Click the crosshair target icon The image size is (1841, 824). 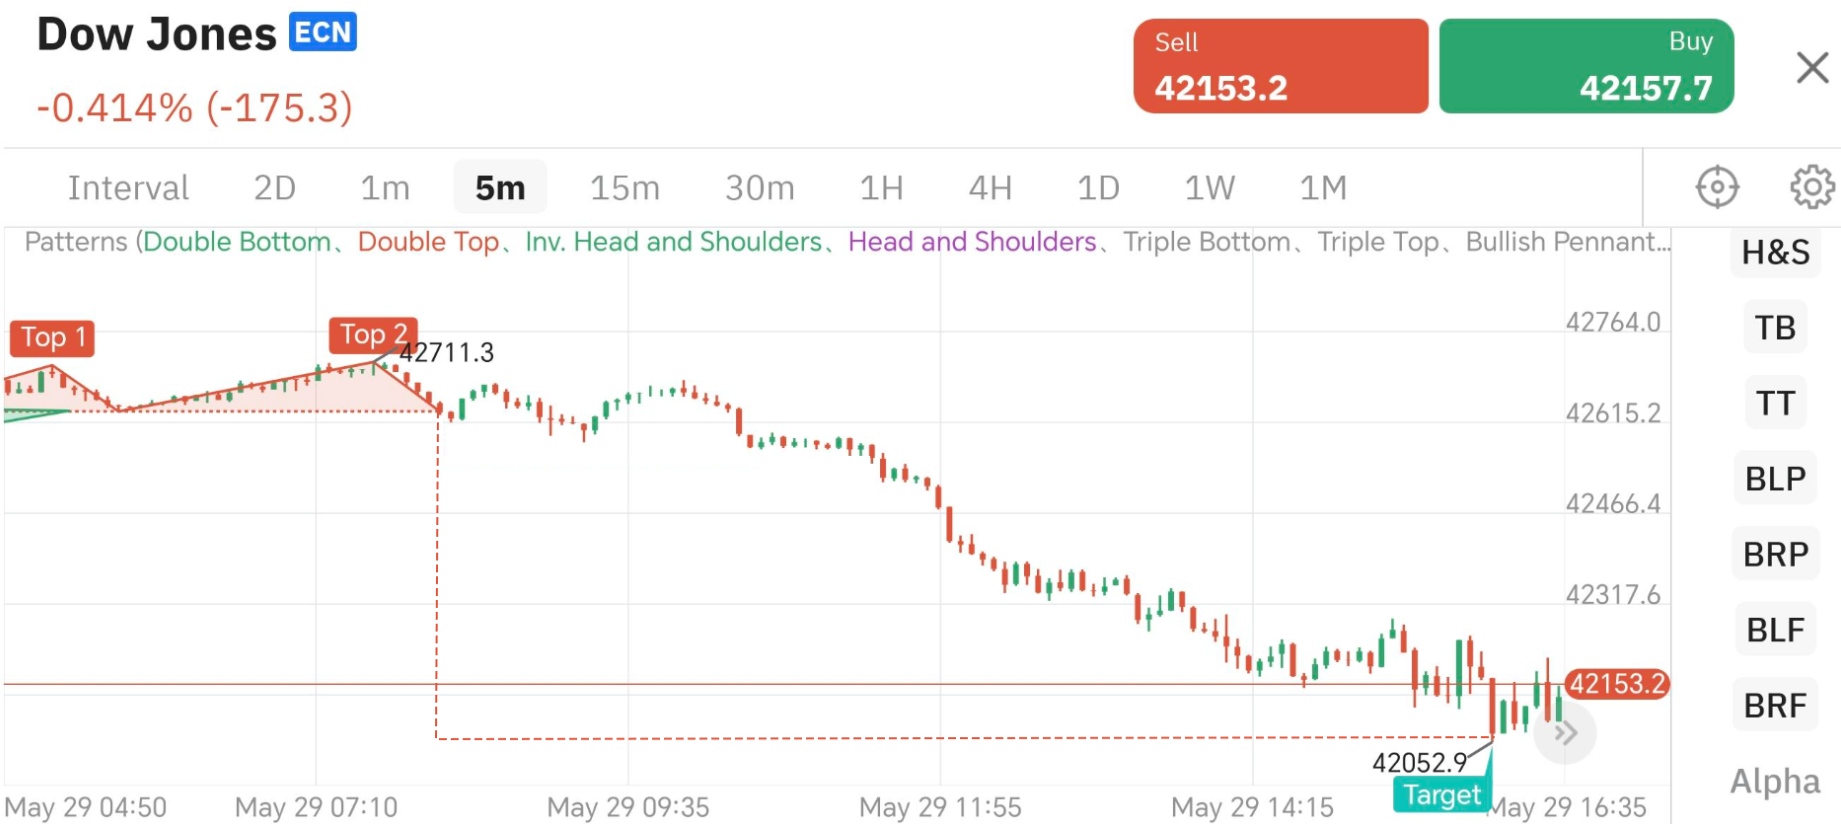coord(1717,187)
